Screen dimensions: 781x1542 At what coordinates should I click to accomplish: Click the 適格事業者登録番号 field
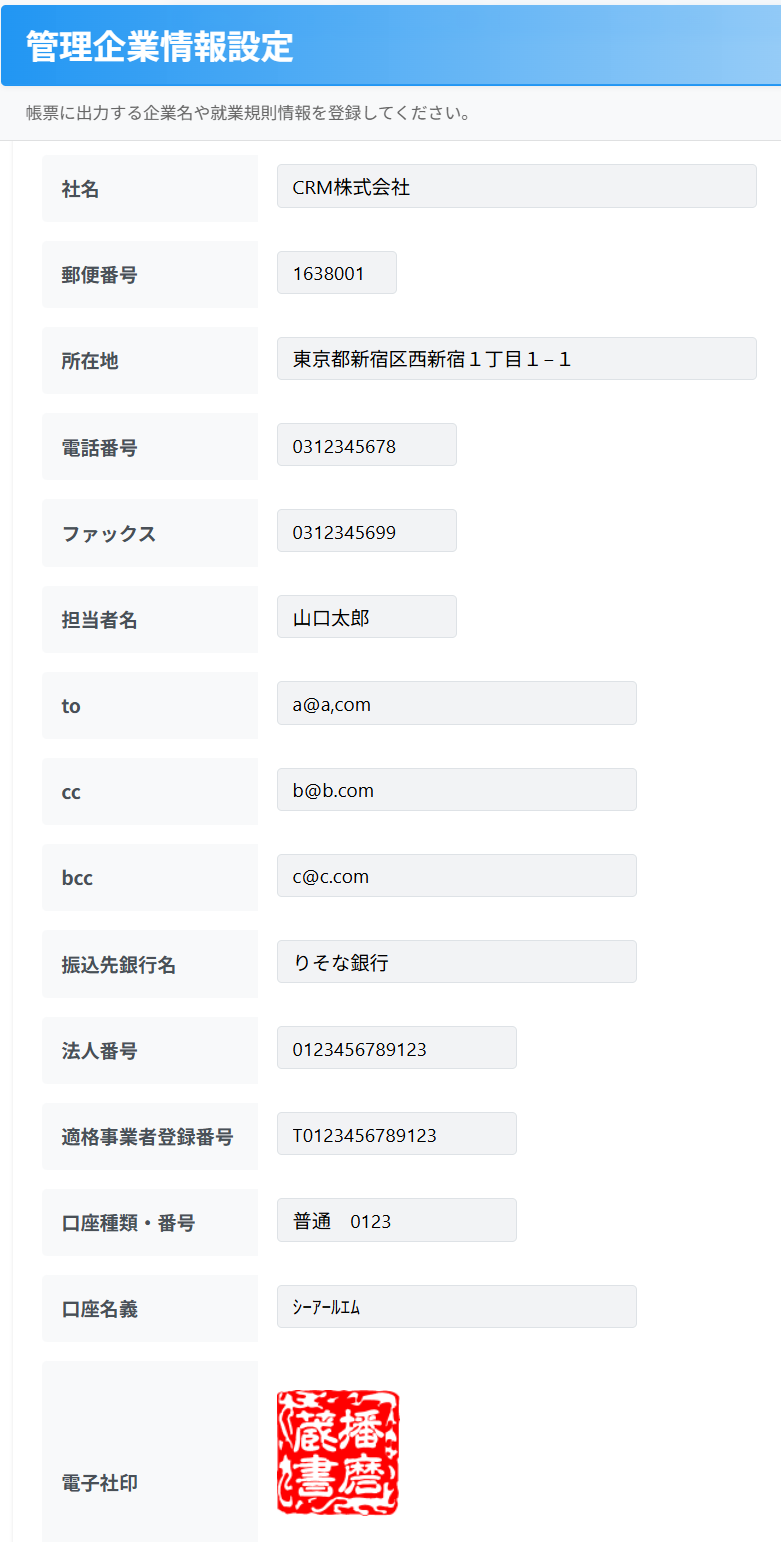point(397,1134)
